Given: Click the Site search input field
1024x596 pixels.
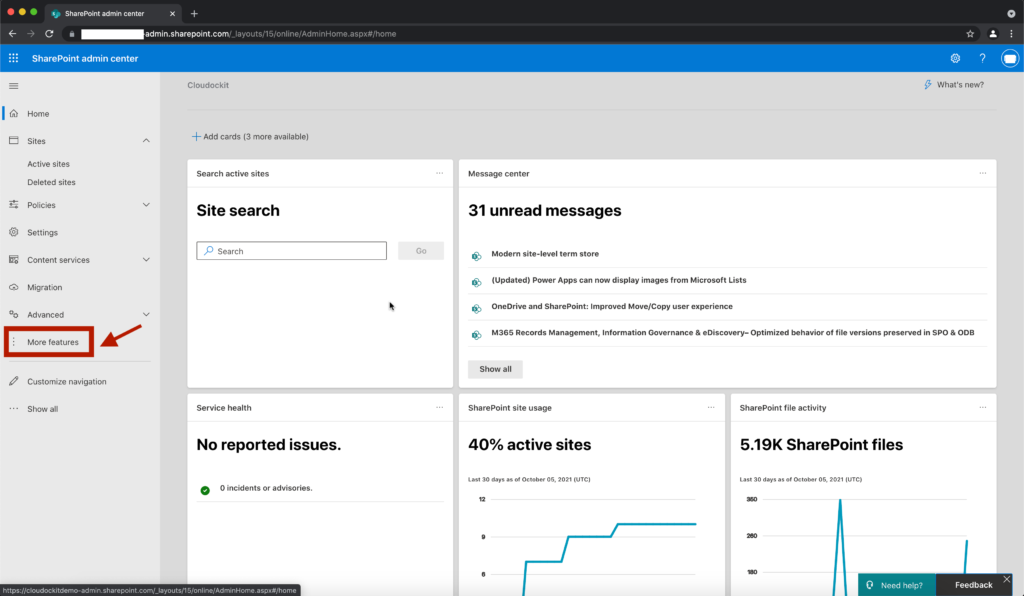Looking at the screenshot, I should [291, 251].
